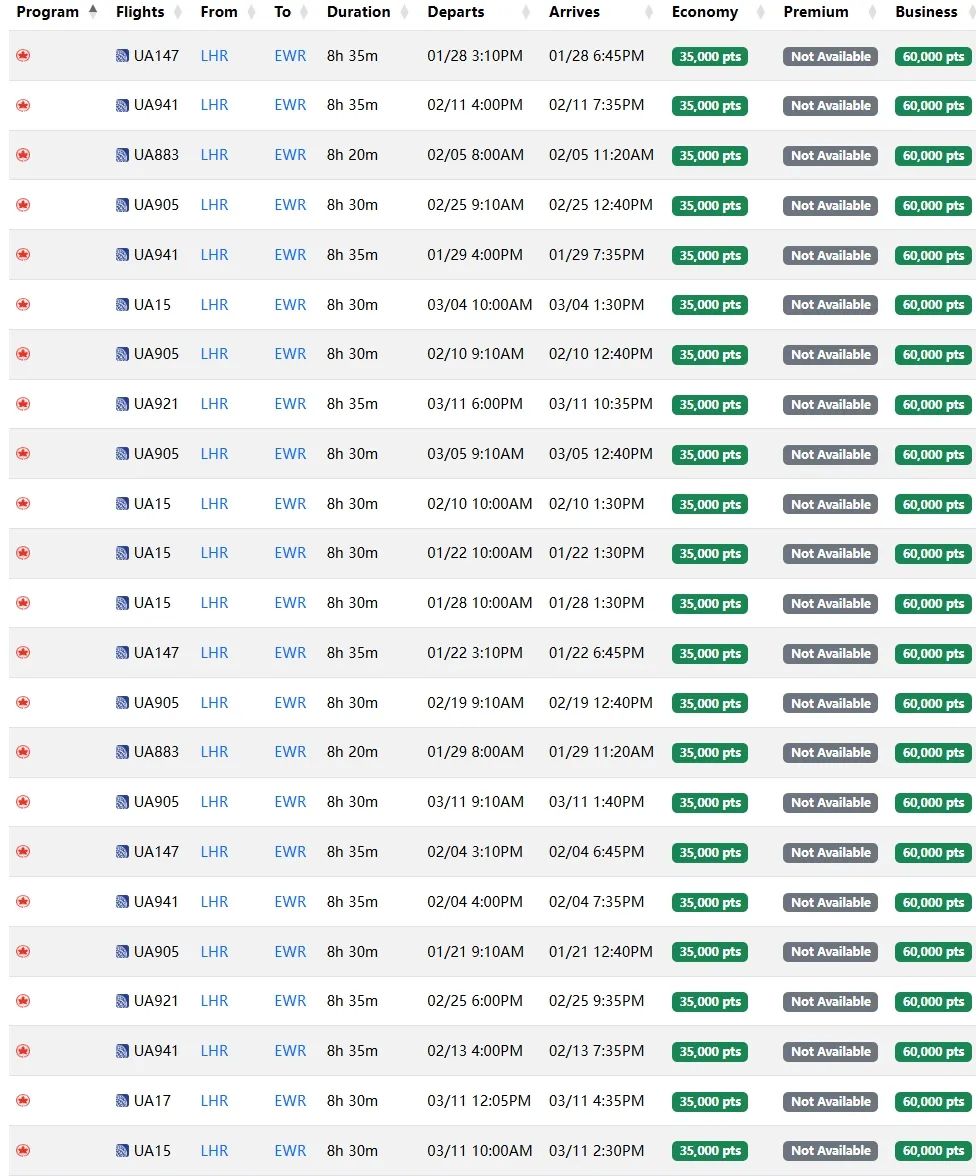Screen dimensions: 976x1176
Task: Sort the table by the Program column
Action: [x=47, y=12]
